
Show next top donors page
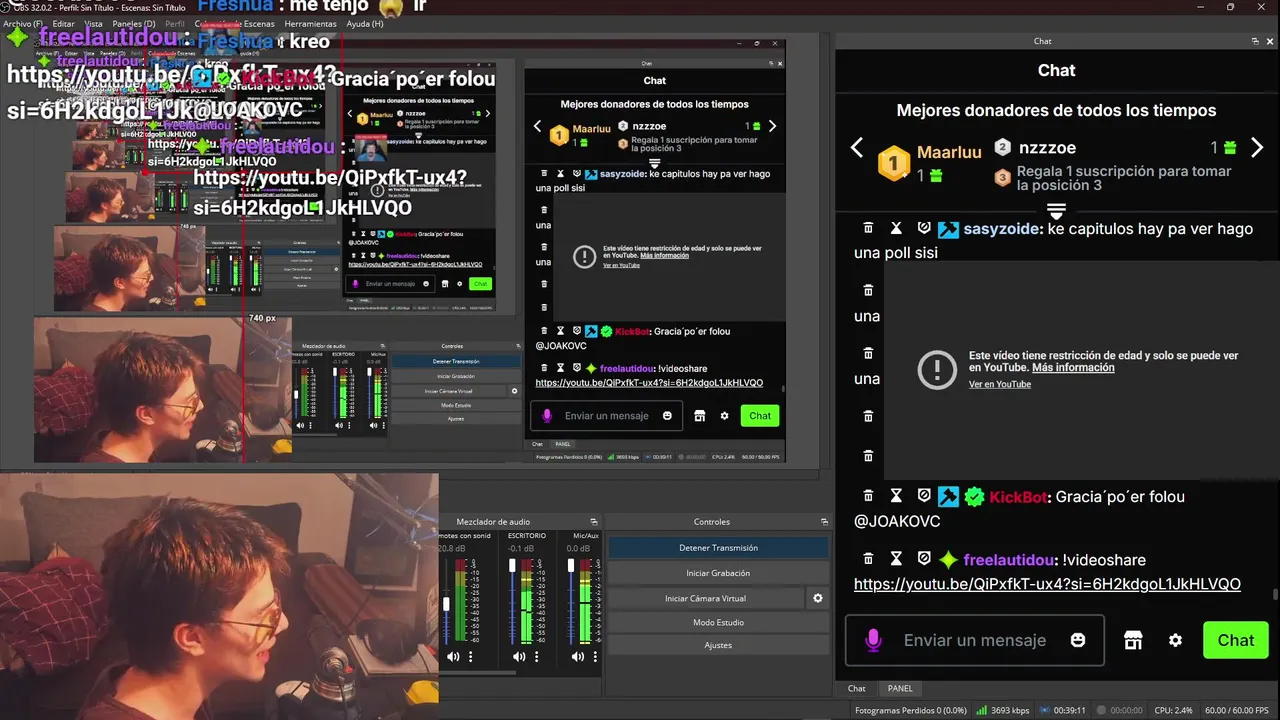click(x=1257, y=148)
